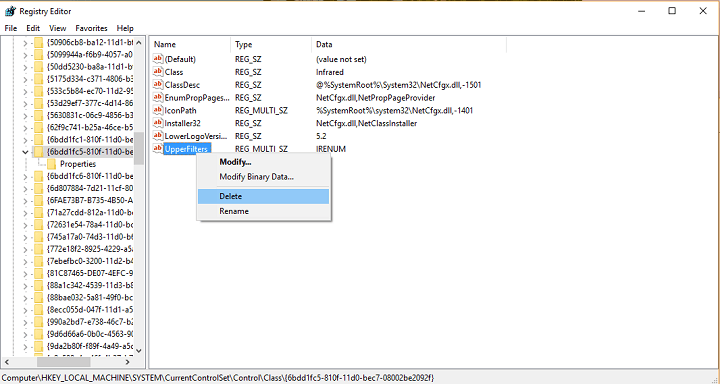Choose Rename in the context menu
The height and width of the screenshot is (384, 720).
[264, 211]
